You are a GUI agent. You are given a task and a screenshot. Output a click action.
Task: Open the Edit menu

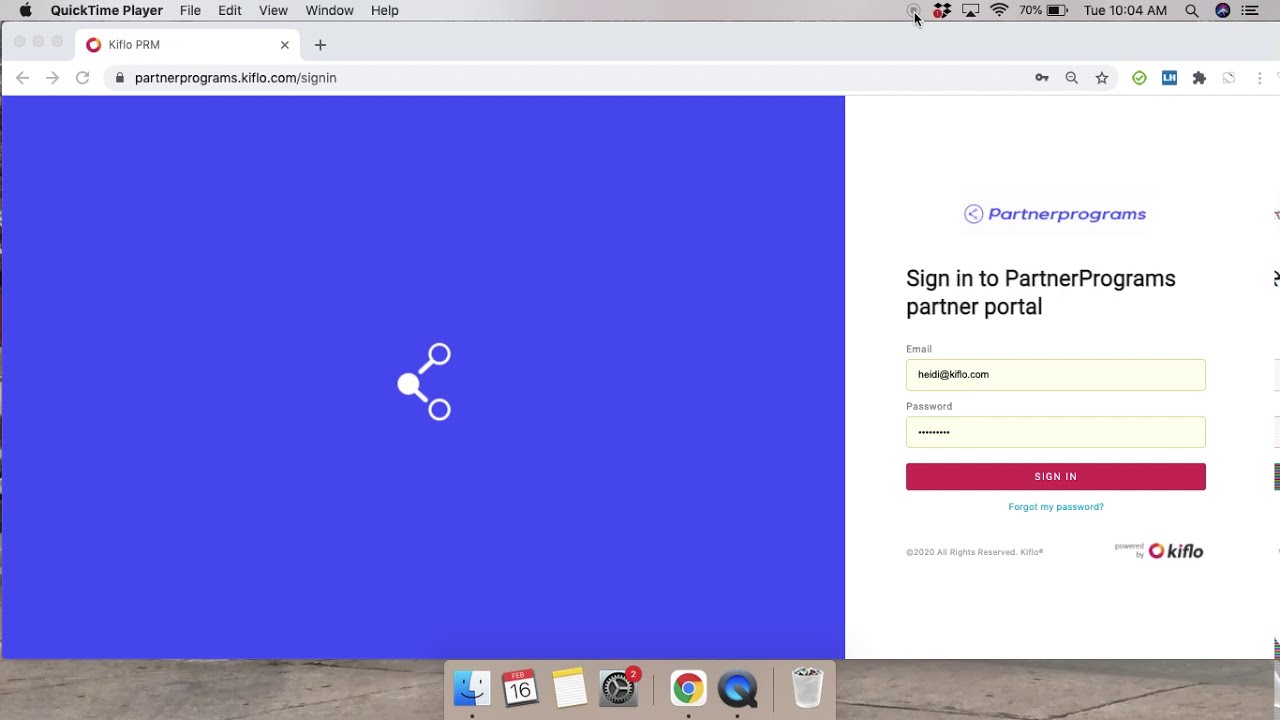230,10
